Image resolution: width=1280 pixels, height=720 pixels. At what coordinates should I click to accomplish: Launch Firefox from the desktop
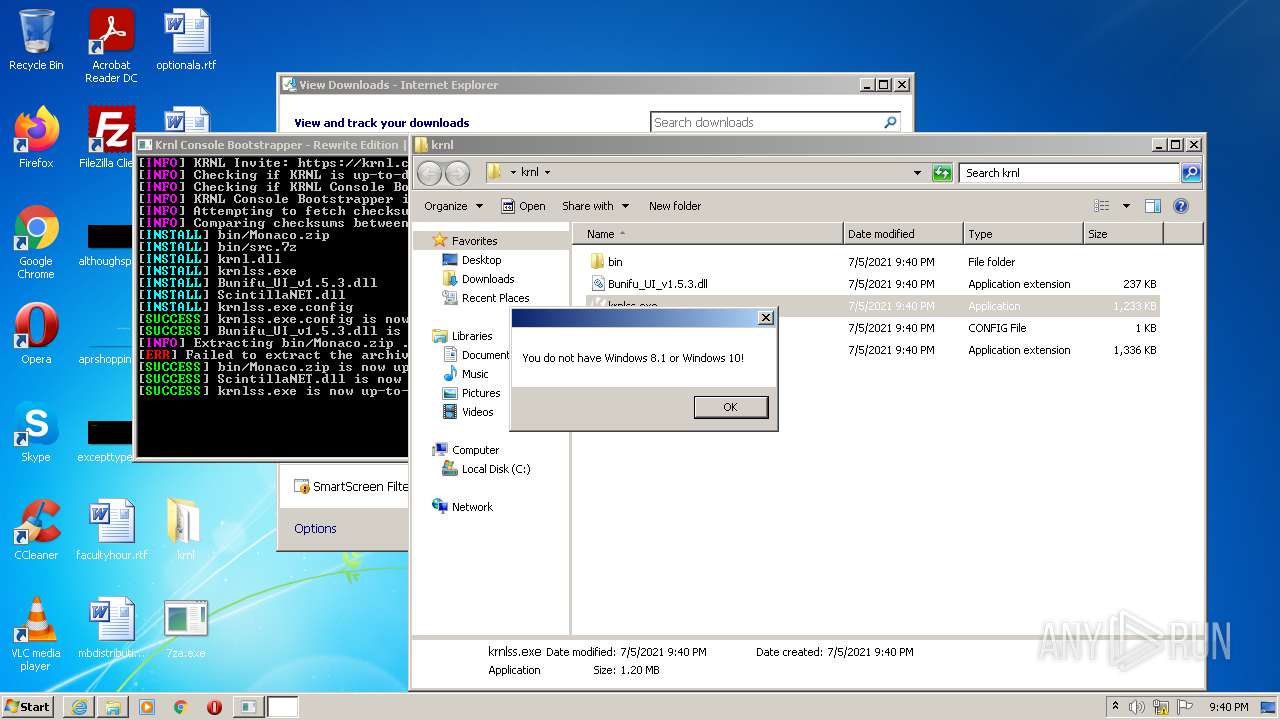[x=36, y=138]
